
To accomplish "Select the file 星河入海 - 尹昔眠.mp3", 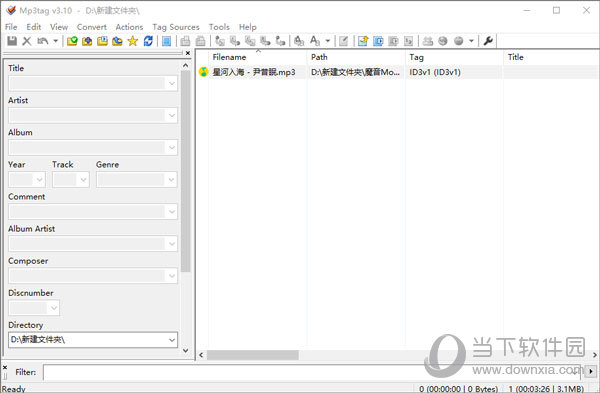I will [x=254, y=72].
